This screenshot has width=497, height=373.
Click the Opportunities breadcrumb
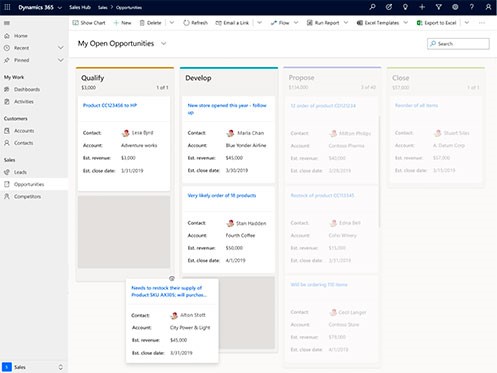pyautogui.click(x=129, y=7)
